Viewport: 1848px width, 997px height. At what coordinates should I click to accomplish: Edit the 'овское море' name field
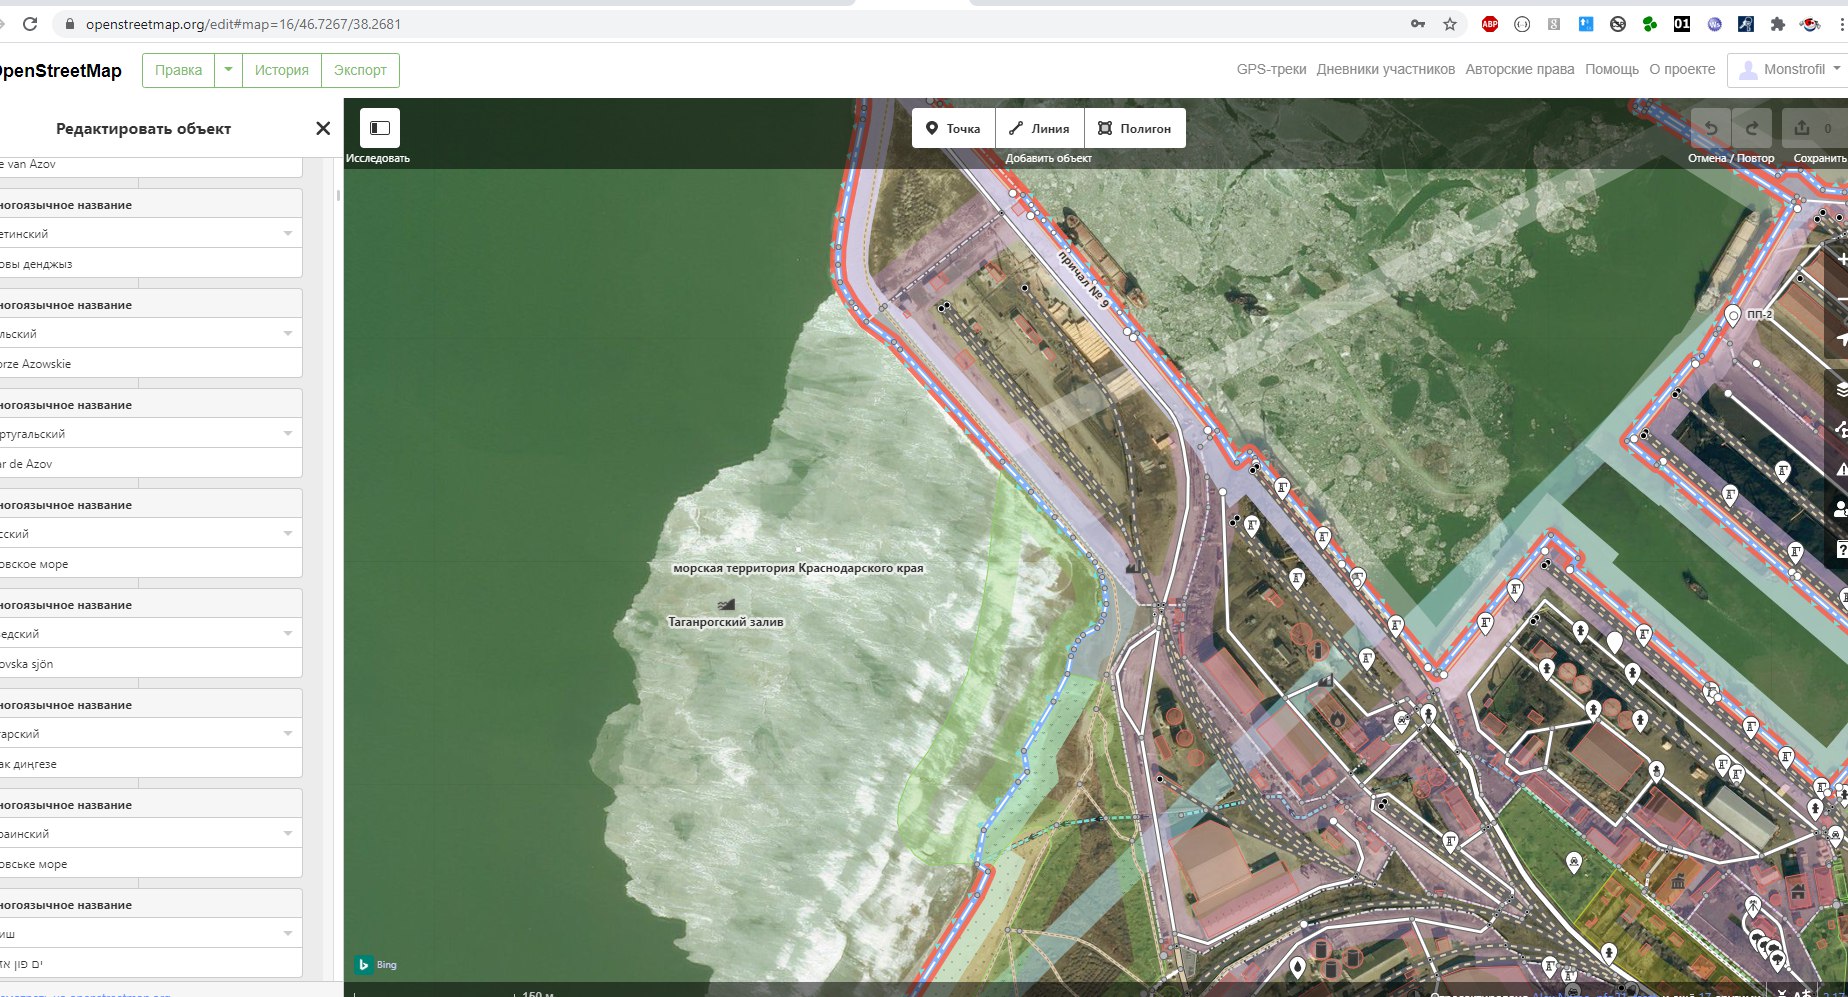(x=150, y=563)
